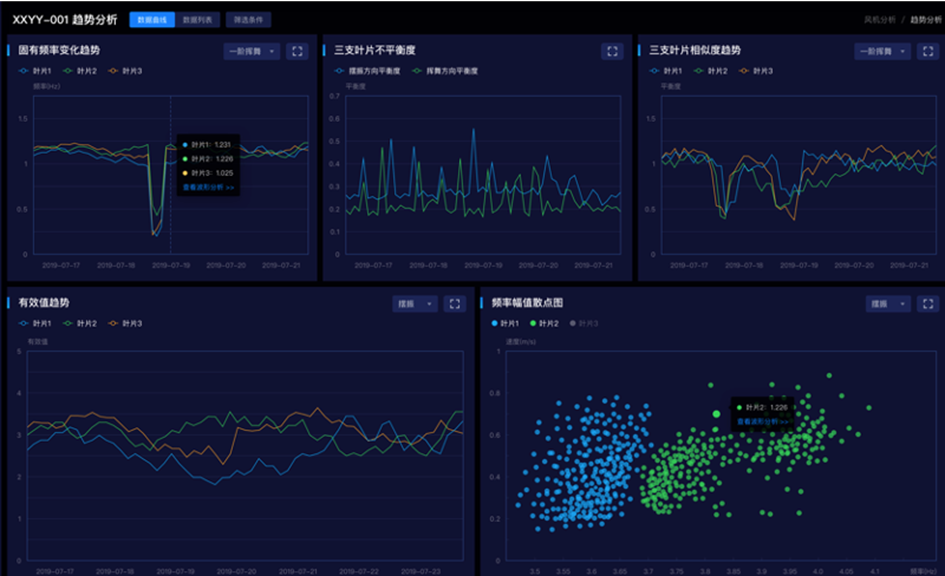Toggle 叶片1 legend in 有效值趋势 chart
The width and height of the screenshot is (945, 576).
[x=35, y=324]
